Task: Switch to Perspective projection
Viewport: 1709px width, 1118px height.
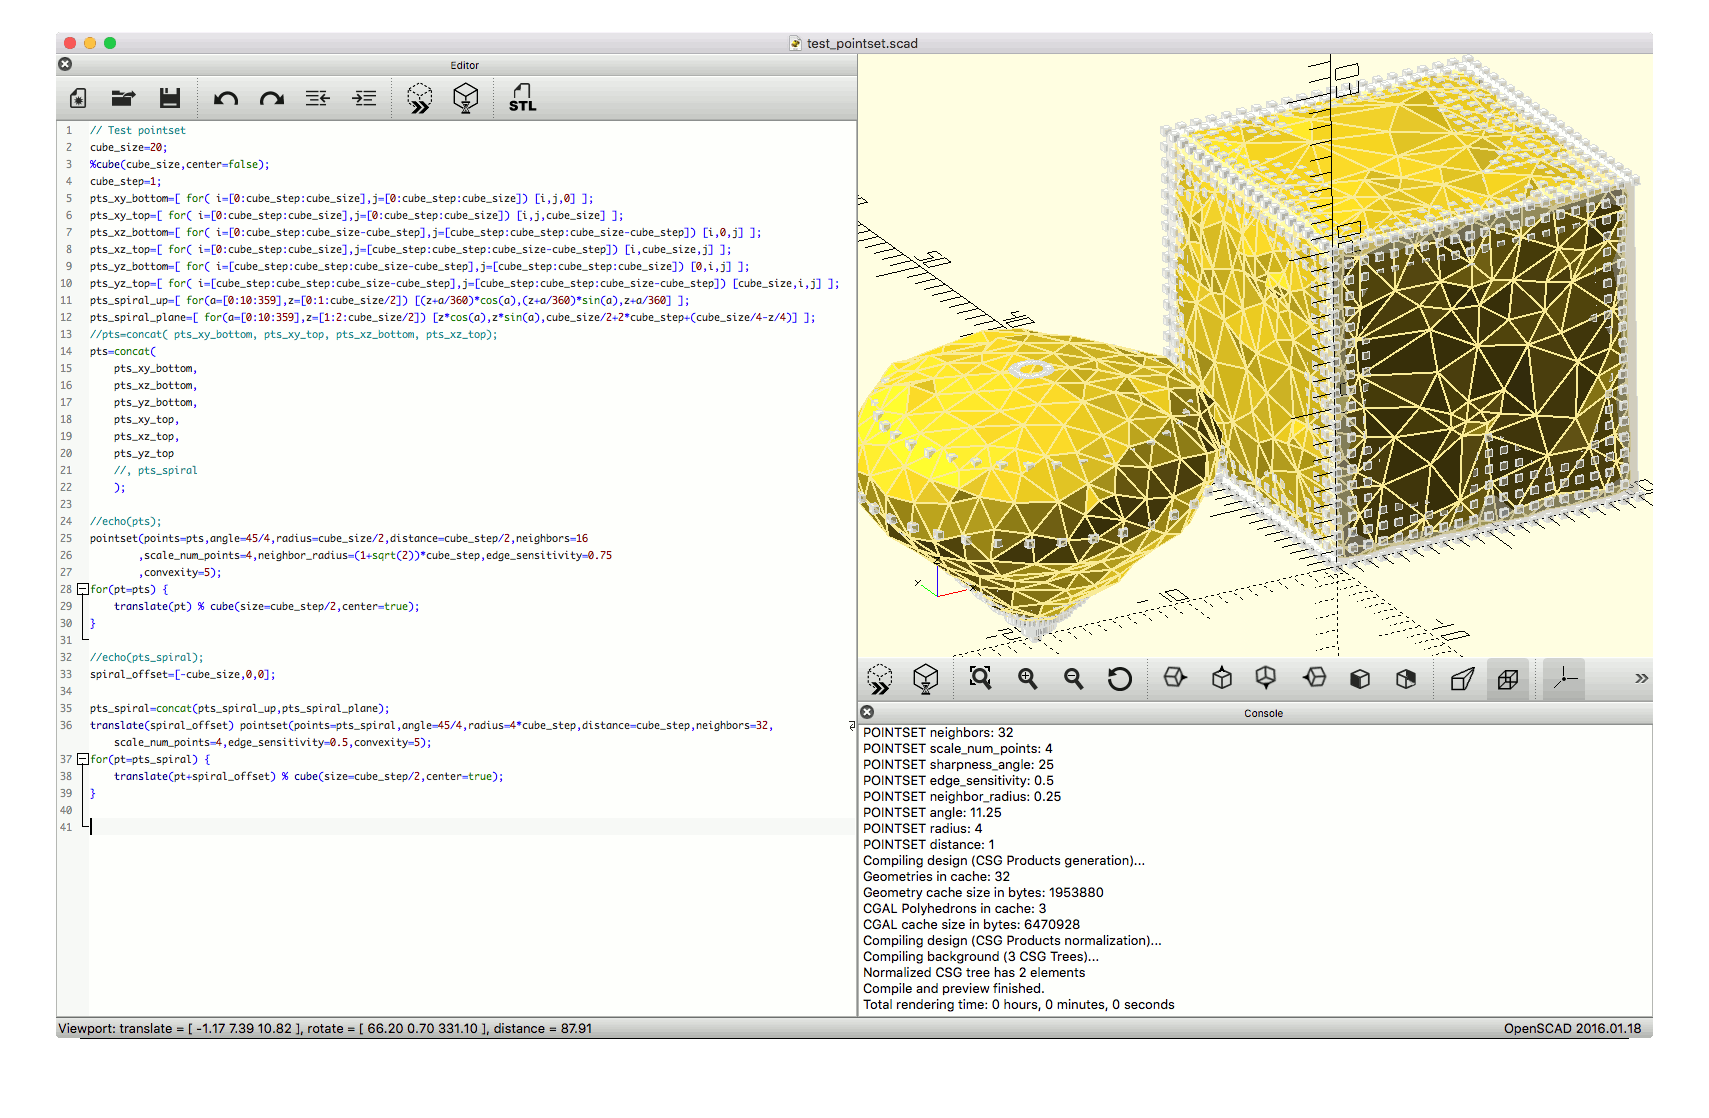Action: click(1462, 679)
